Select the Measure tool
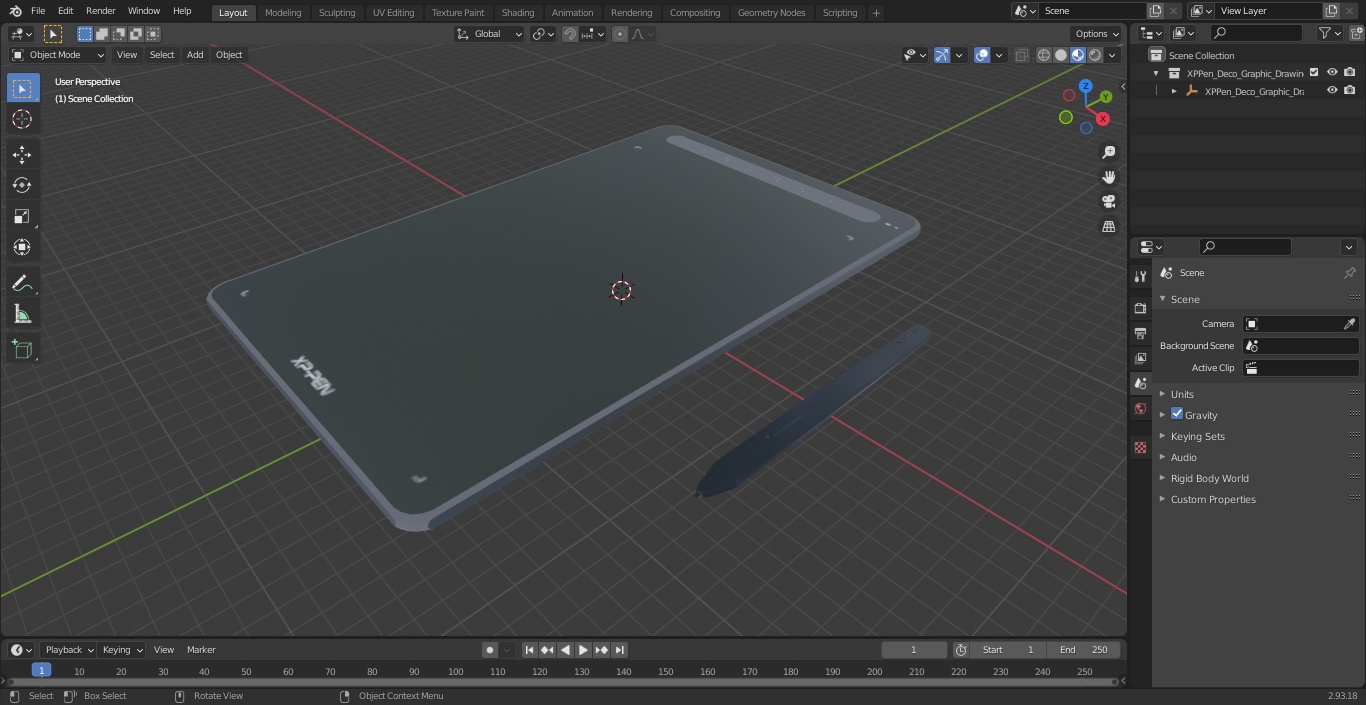 click(22, 315)
